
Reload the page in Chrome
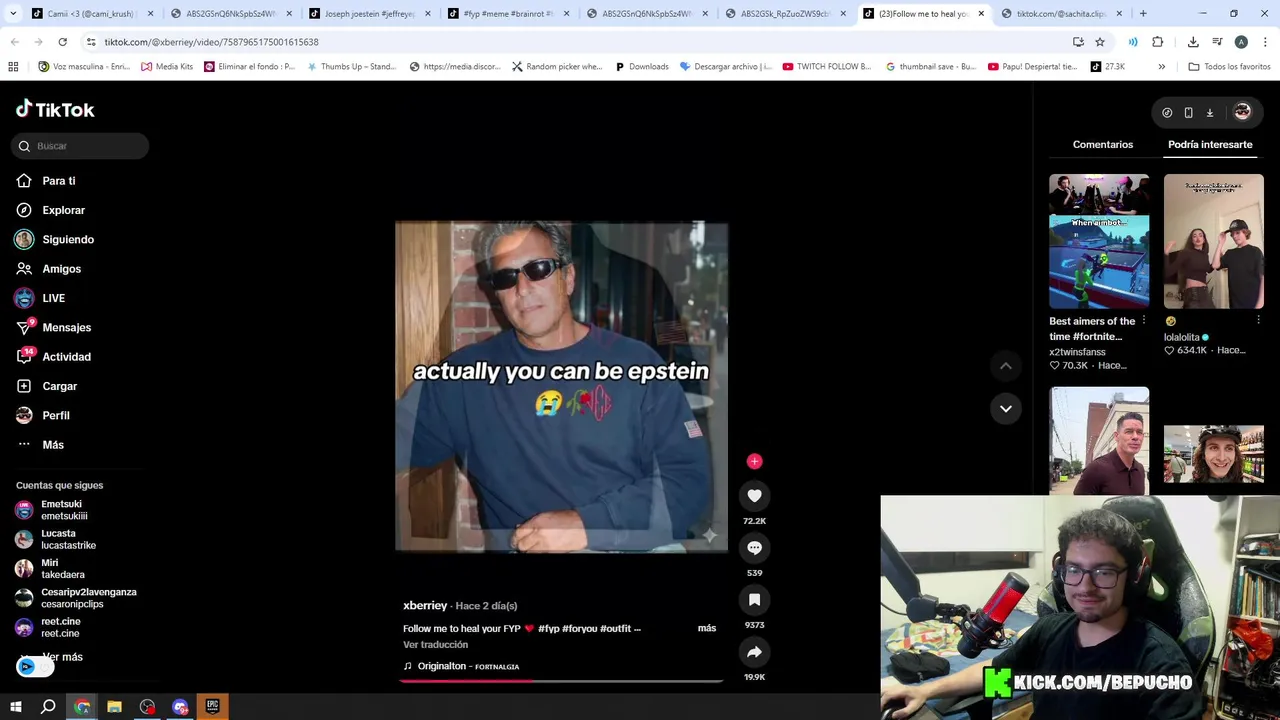62,42
